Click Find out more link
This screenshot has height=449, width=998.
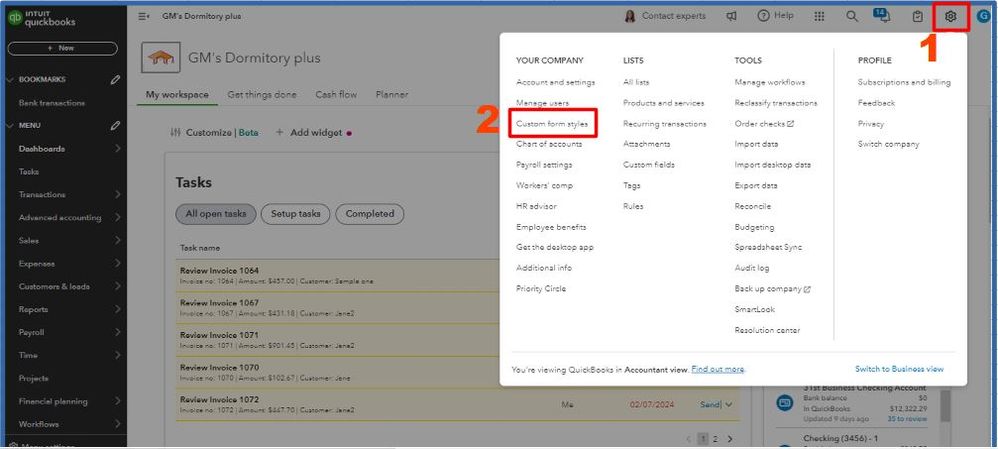tap(717, 369)
